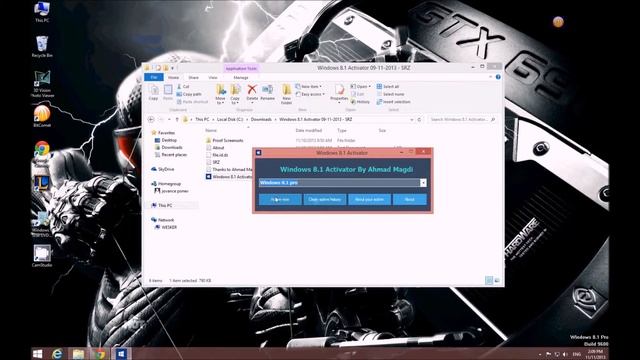The width and height of the screenshot is (640, 360).
Task: Click Downloads in the address breadcrumb
Action: point(261,120)
